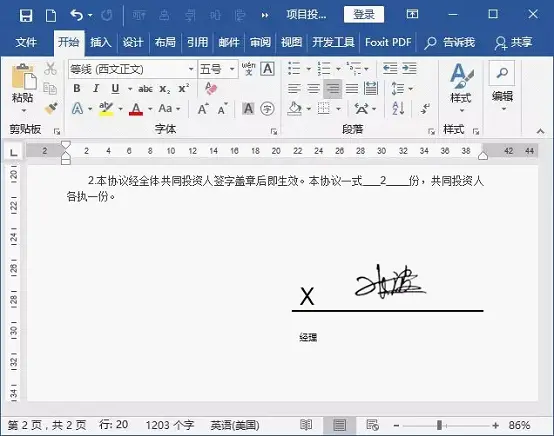This screenshot has height=436, width=554.
Task: Click the red font color swatch
Action: click(x=136, y=109)
